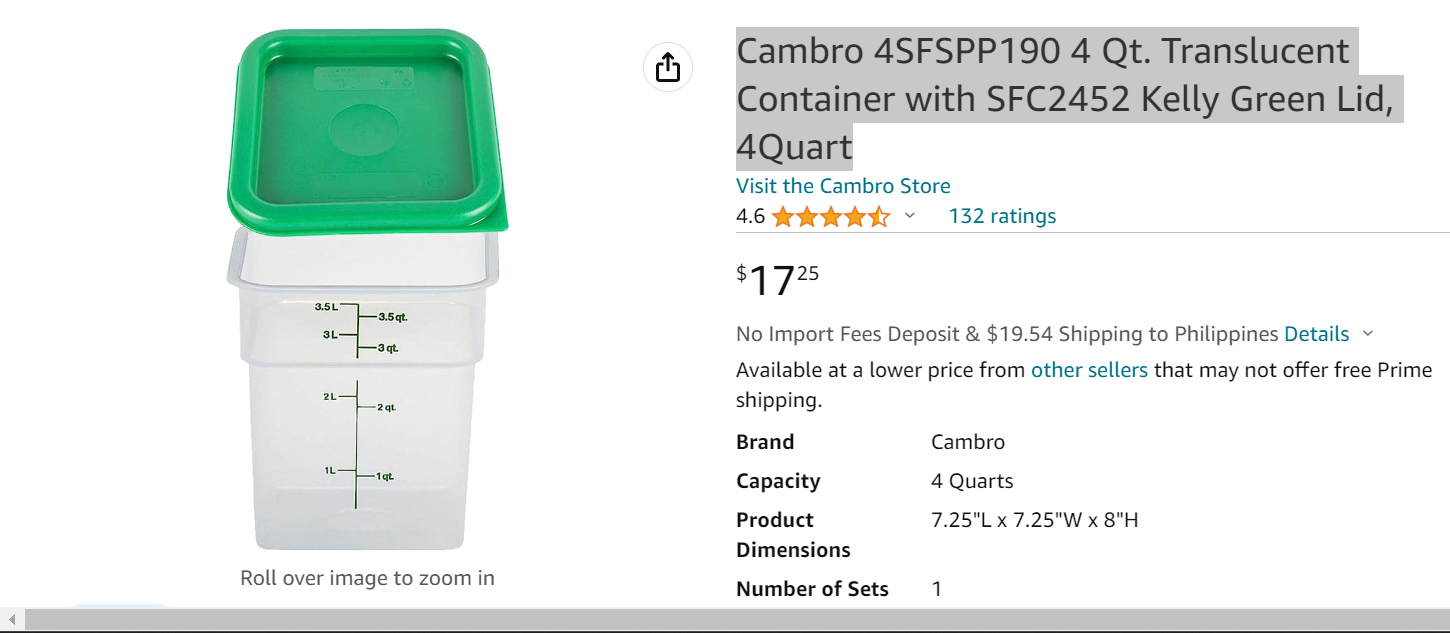Visit the Cambro Store link
Screen dimensions: 1450x633
[843, 186]
